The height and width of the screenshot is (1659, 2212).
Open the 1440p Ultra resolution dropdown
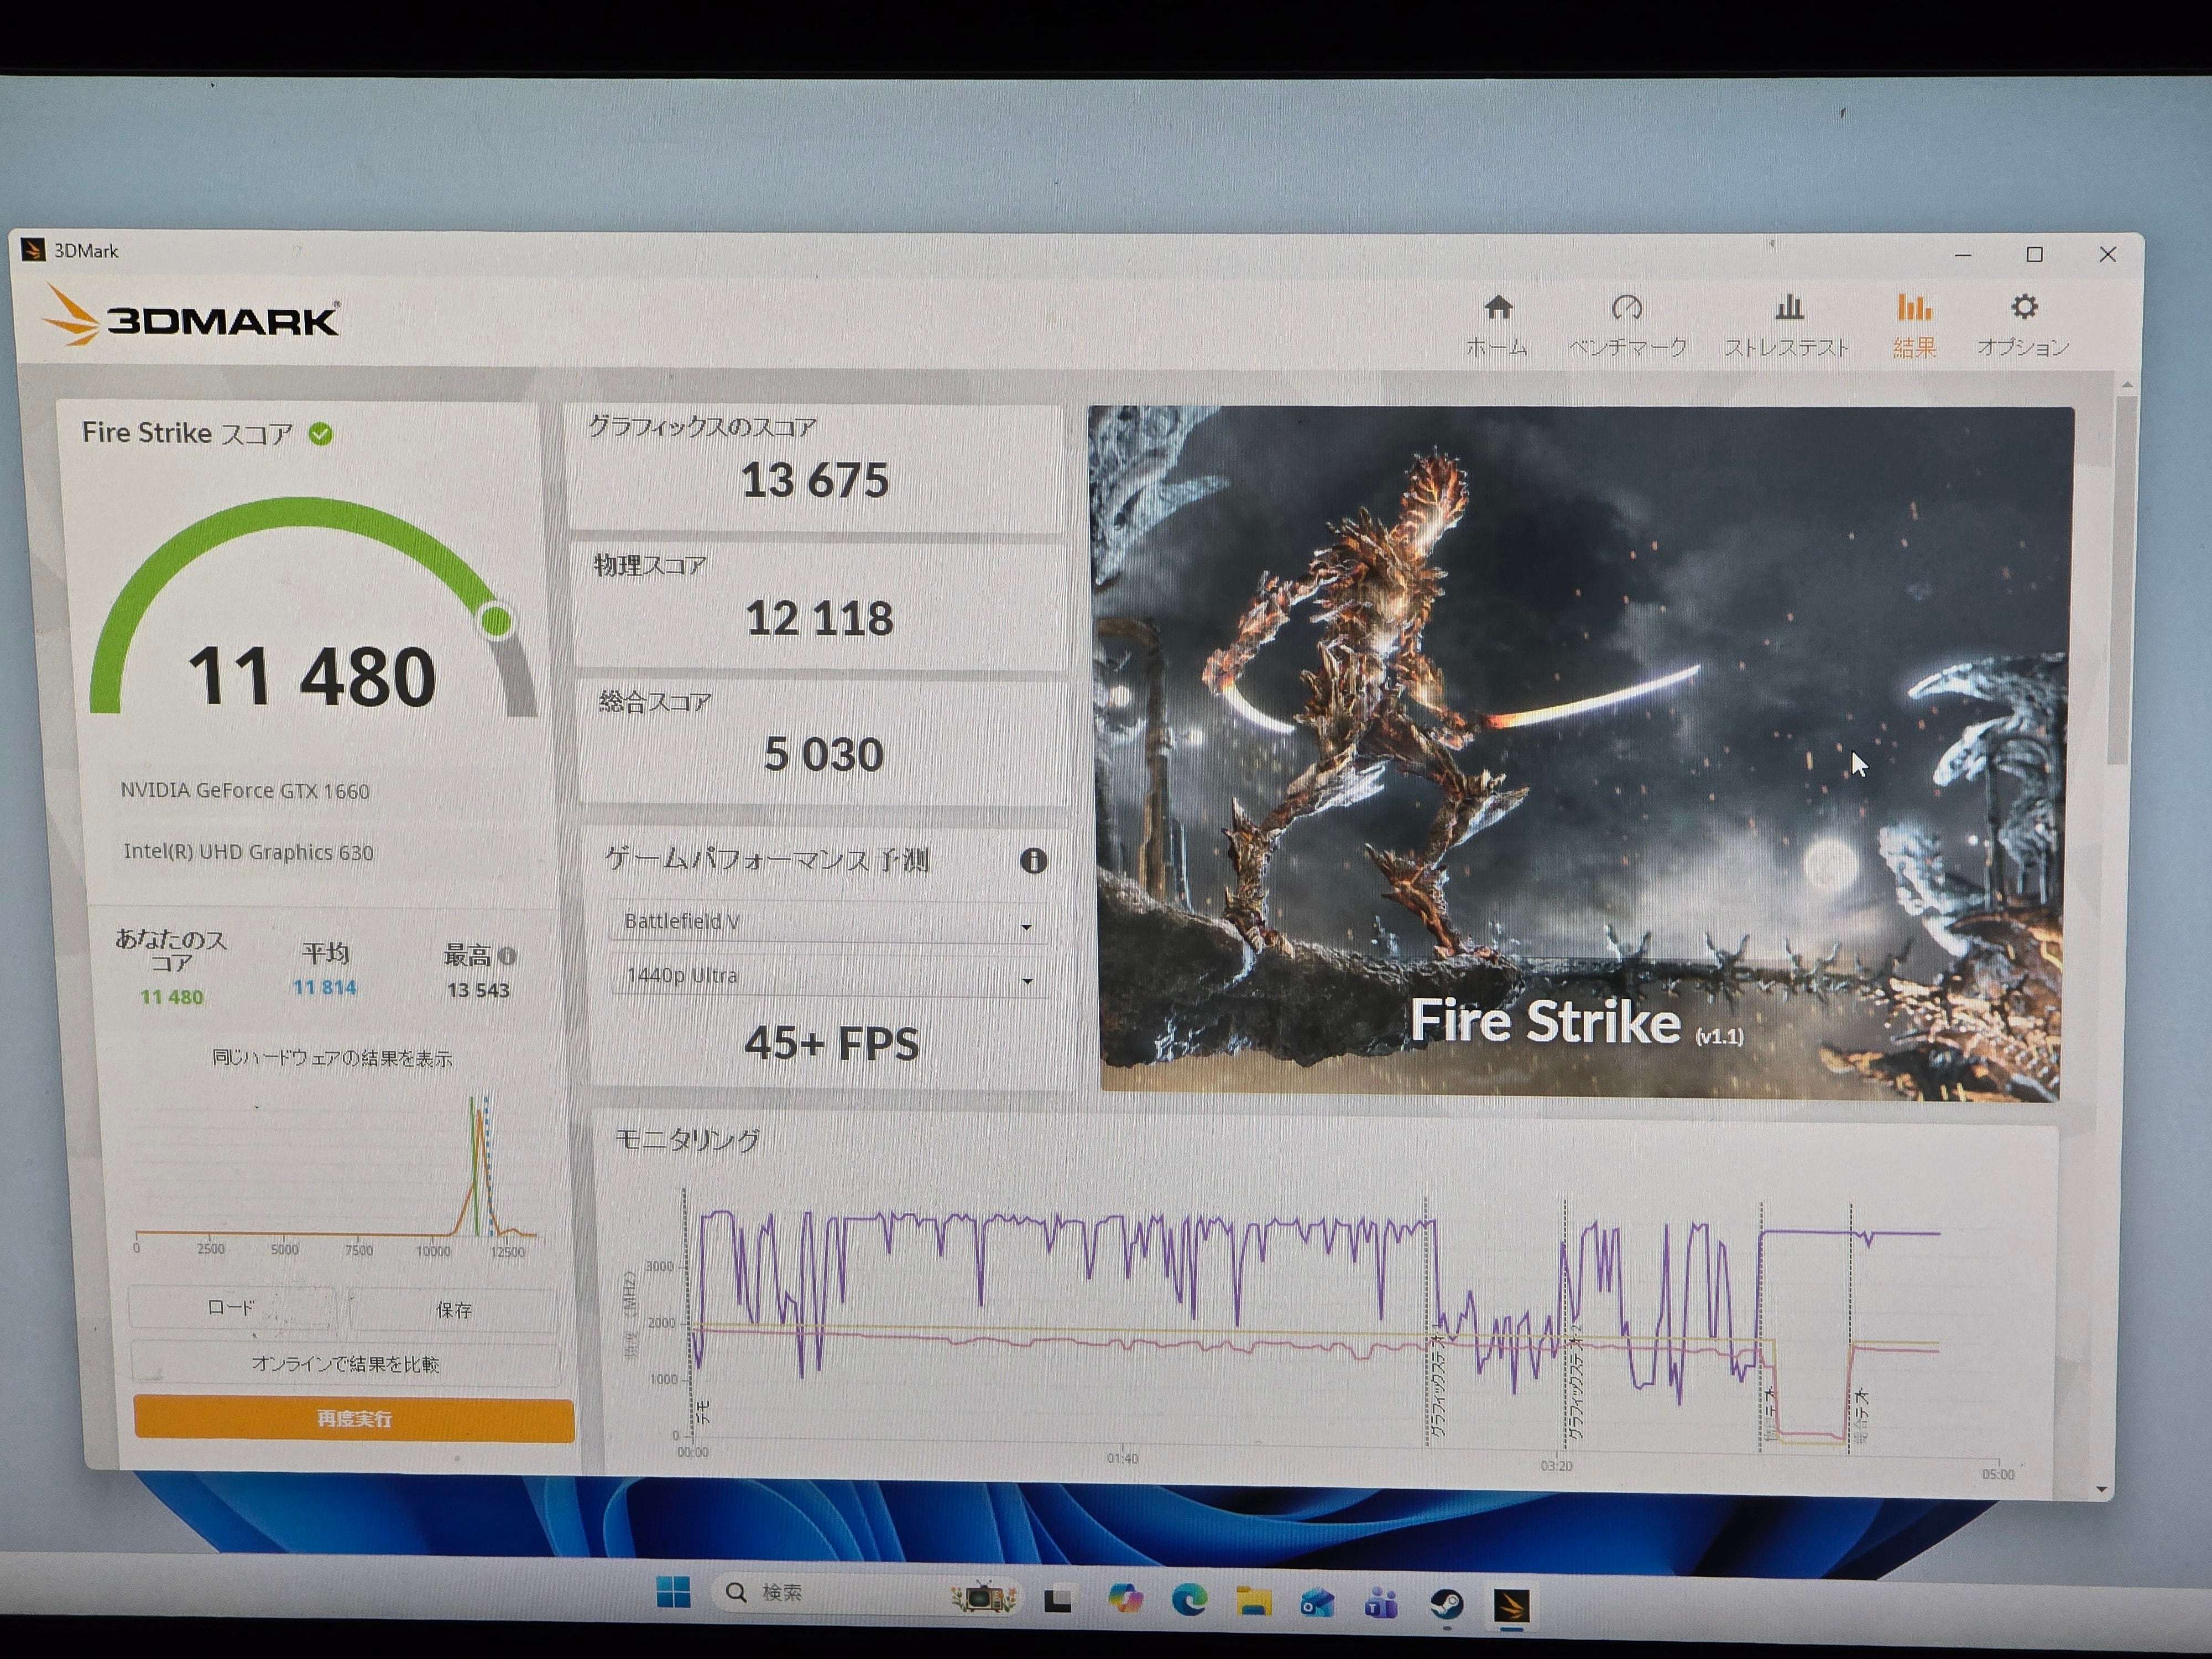click(828, 976)
